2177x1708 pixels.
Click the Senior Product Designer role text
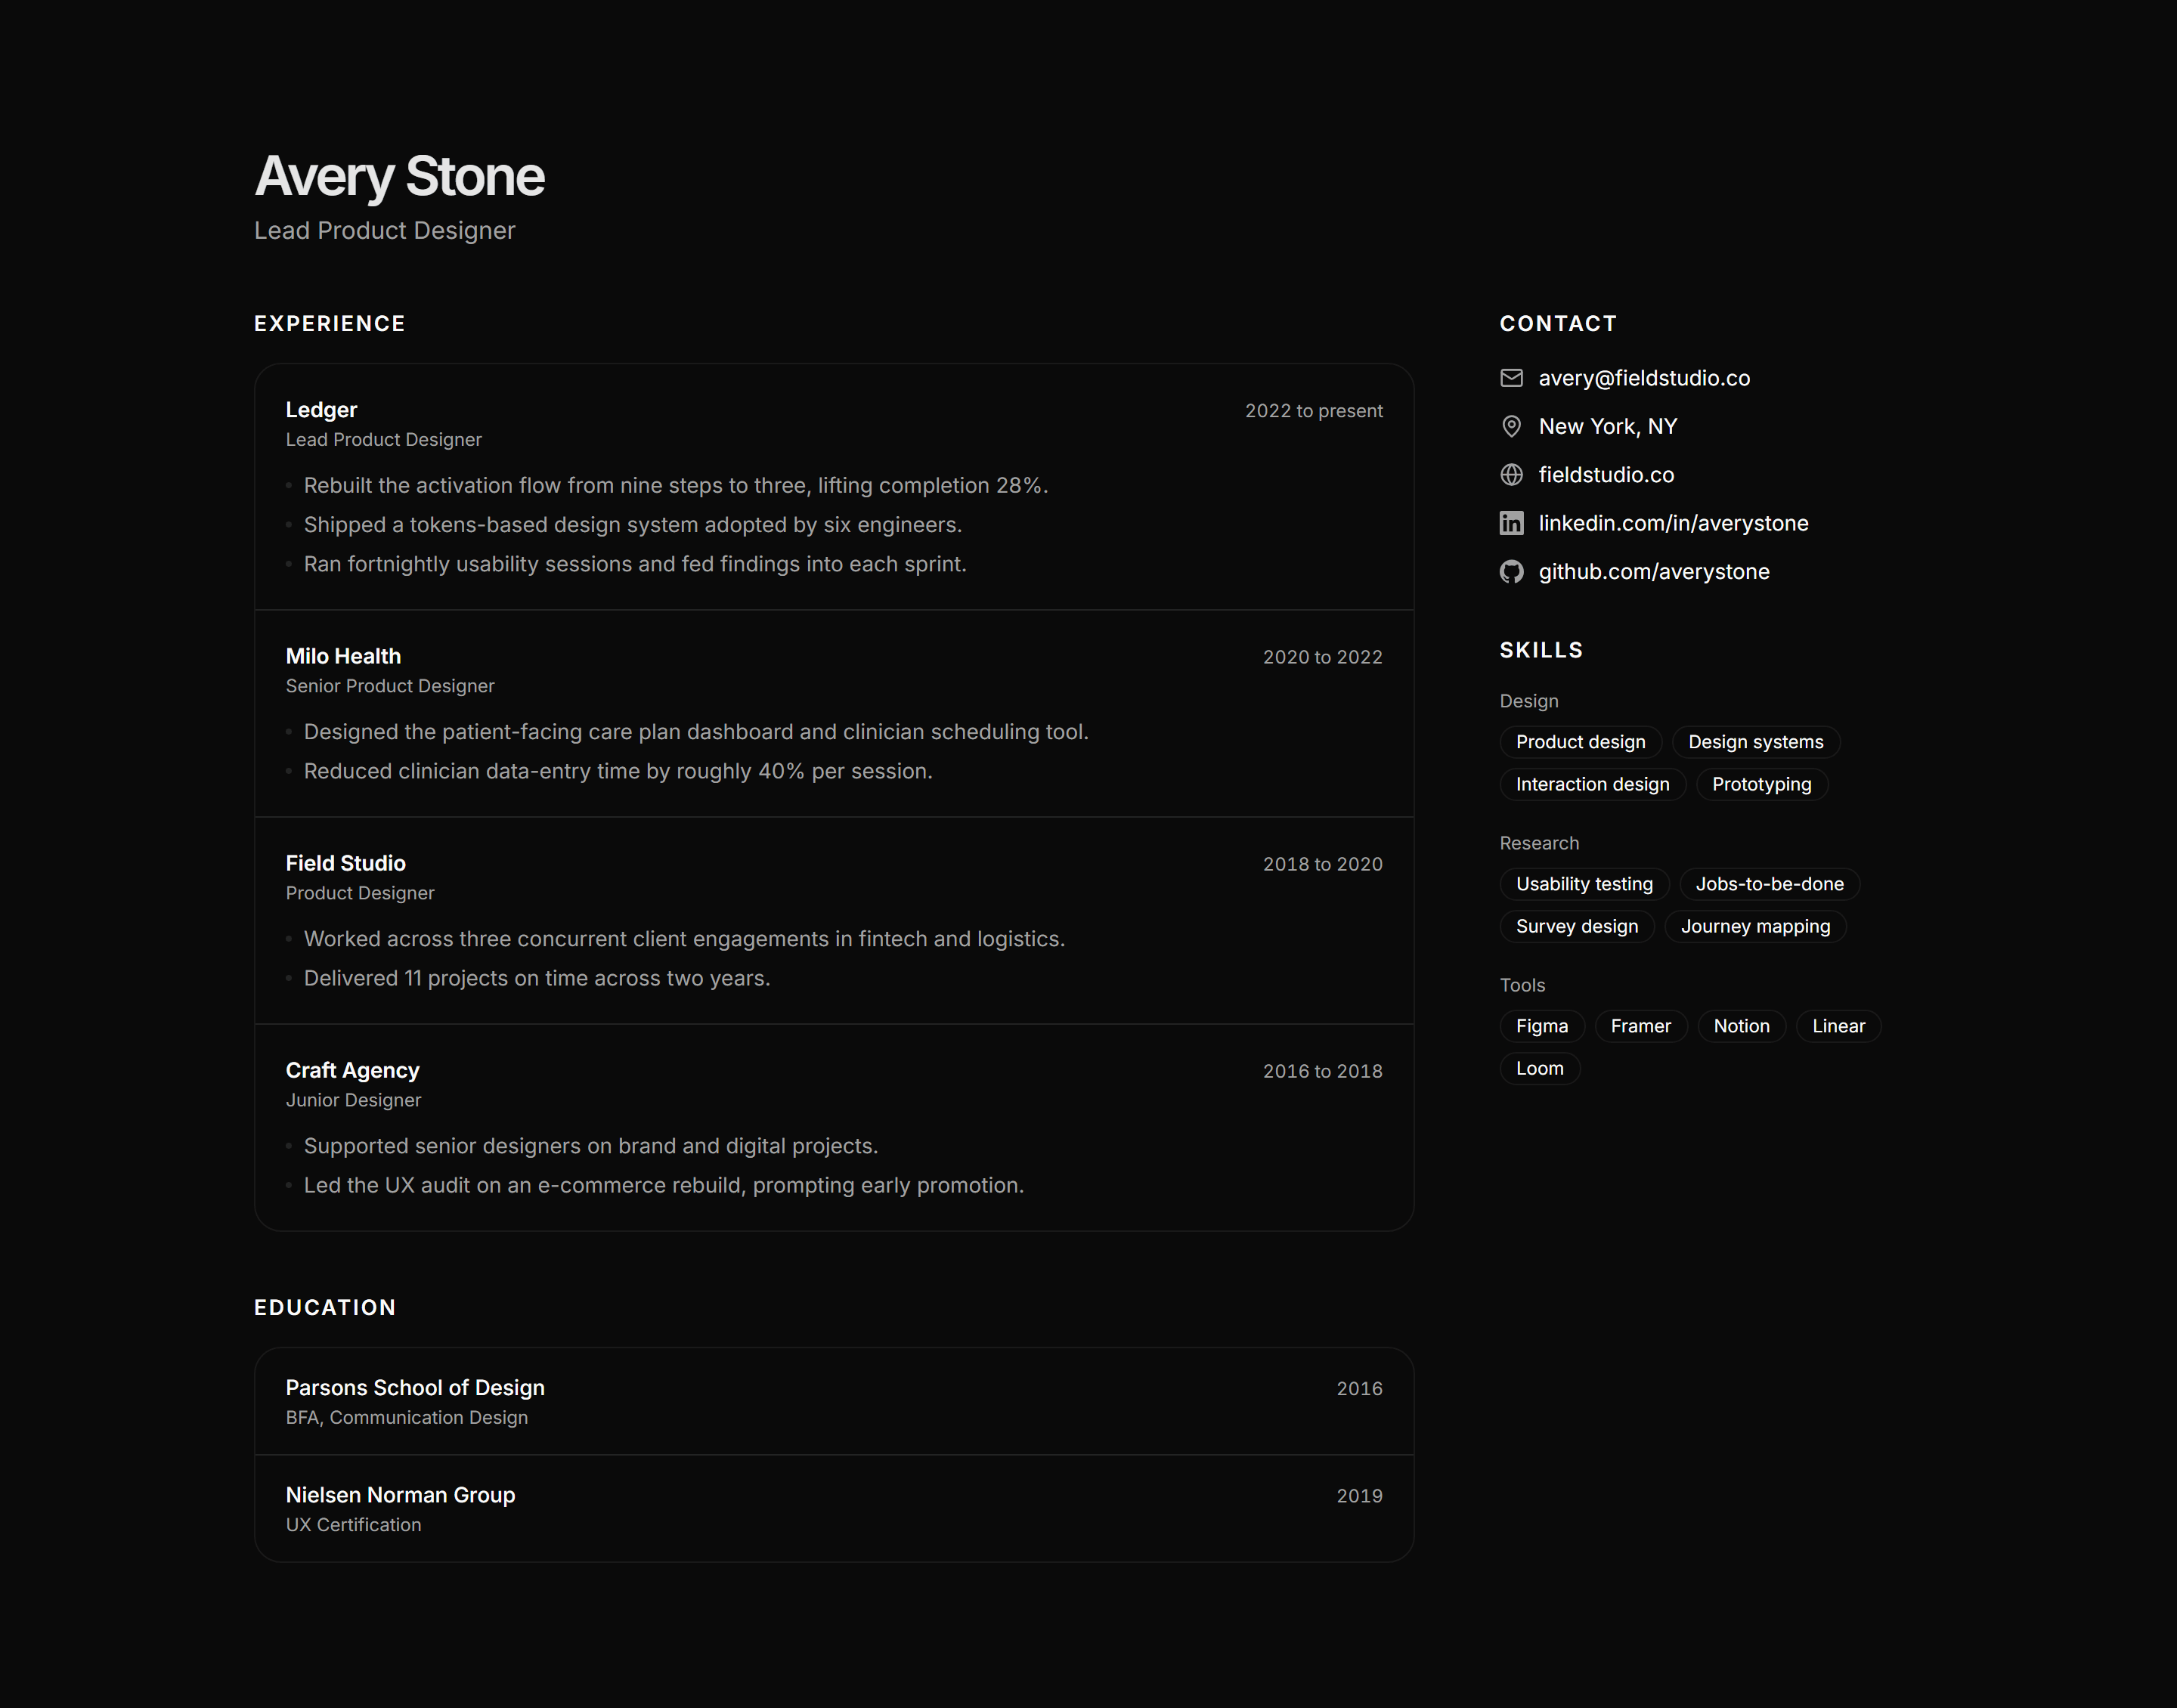(390, 686)
